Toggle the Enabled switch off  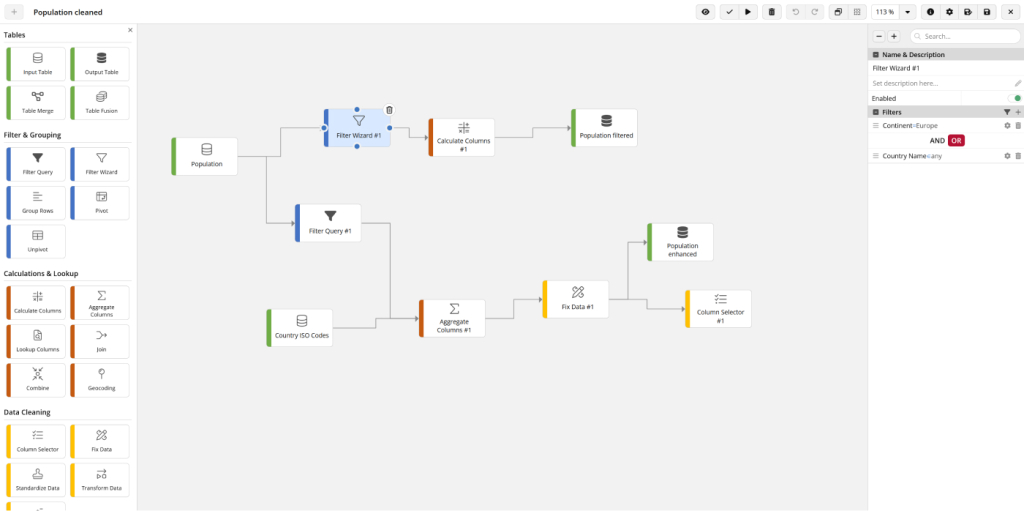[1015, 98]
